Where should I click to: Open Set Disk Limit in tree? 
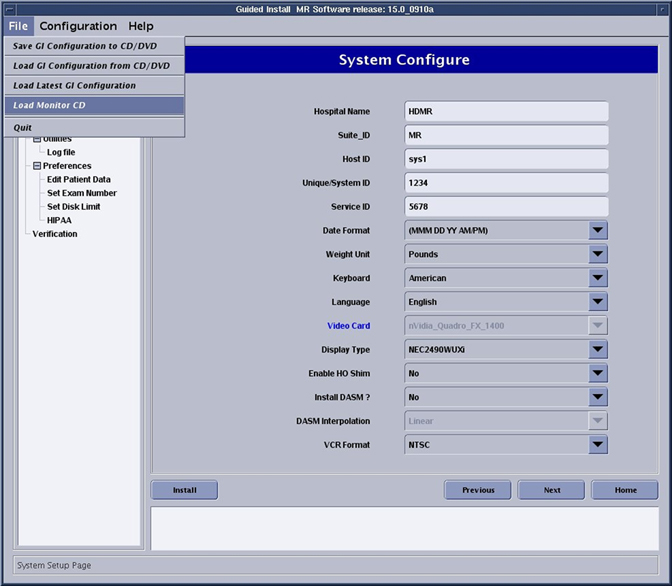74,207
